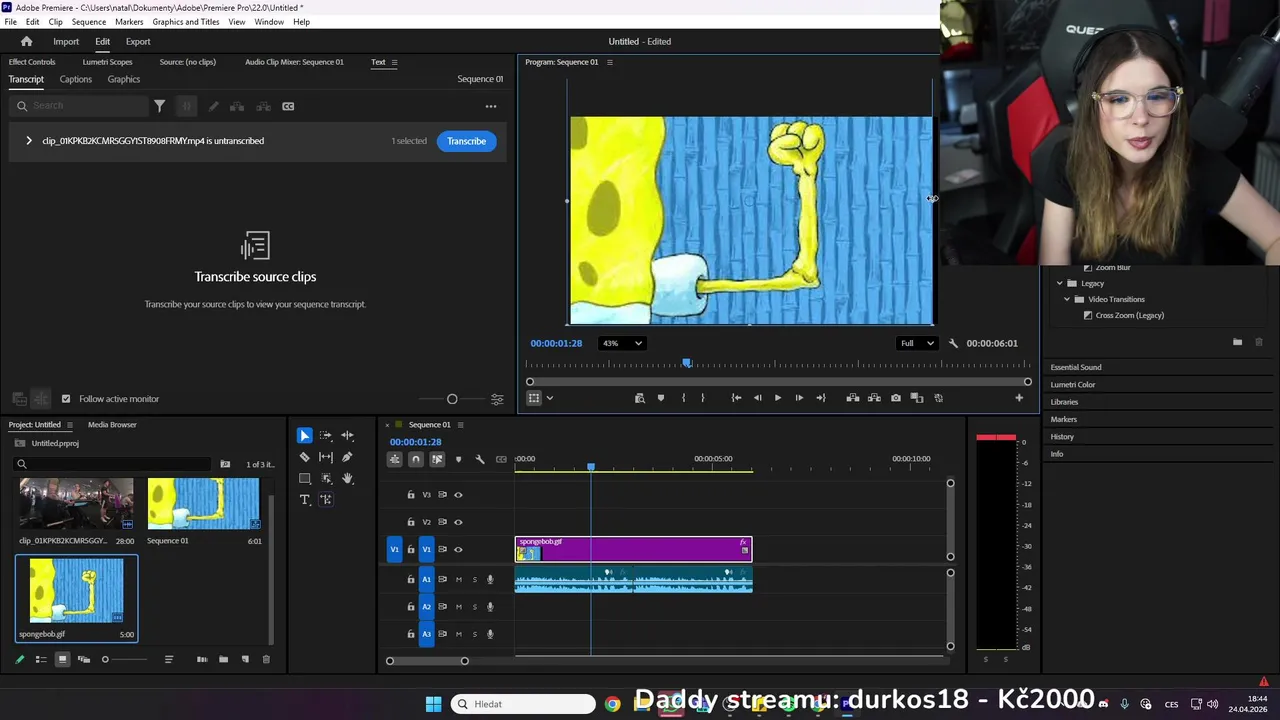Click the Transcribe button
The width and height of the screenshot is (1280, 720).
coord(466,141)
